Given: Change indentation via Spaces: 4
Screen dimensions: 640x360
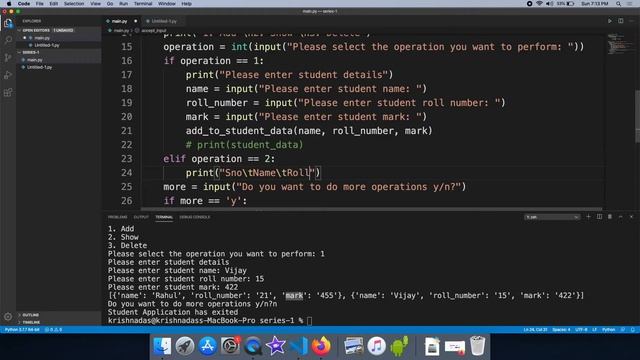Looking at the screenshot, I should coord(561,329).
